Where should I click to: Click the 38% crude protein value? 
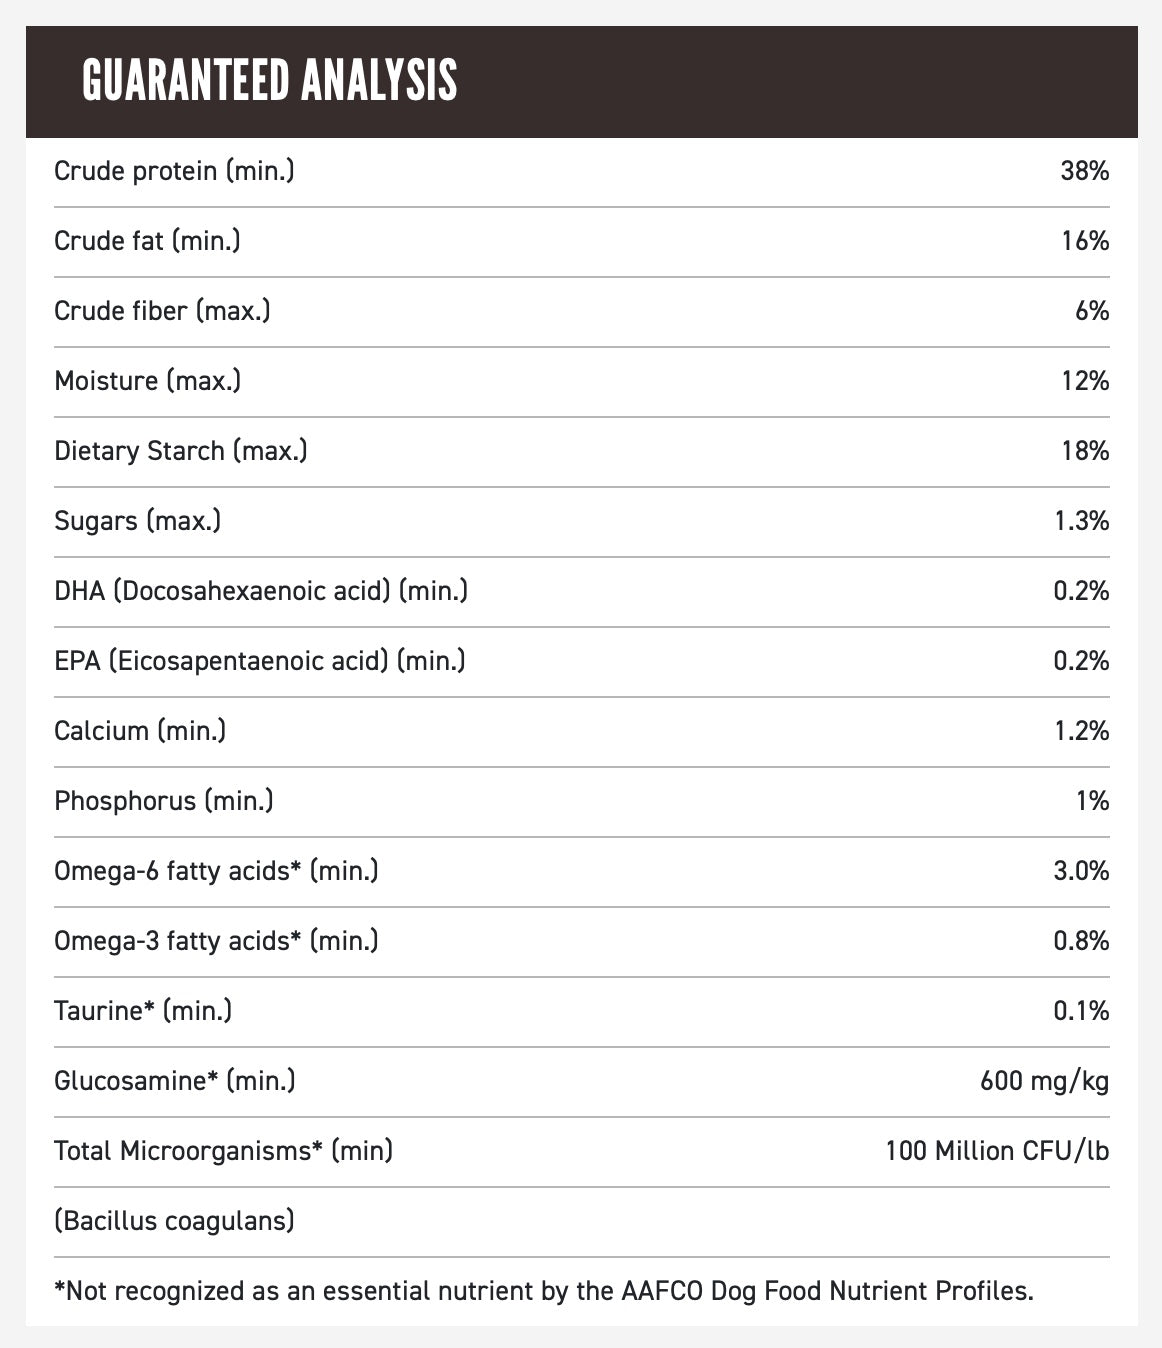click(x=1085, y=172)
